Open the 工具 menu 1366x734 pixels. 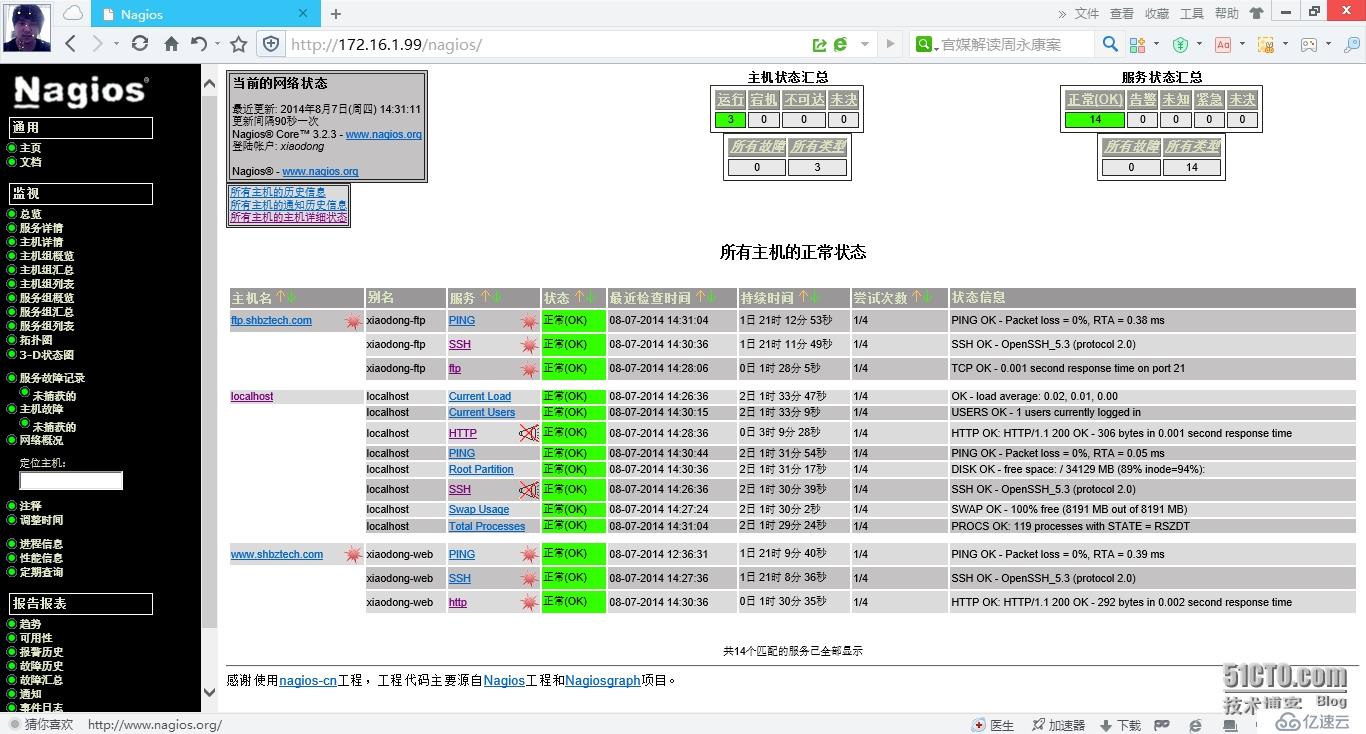[1192, 14]
